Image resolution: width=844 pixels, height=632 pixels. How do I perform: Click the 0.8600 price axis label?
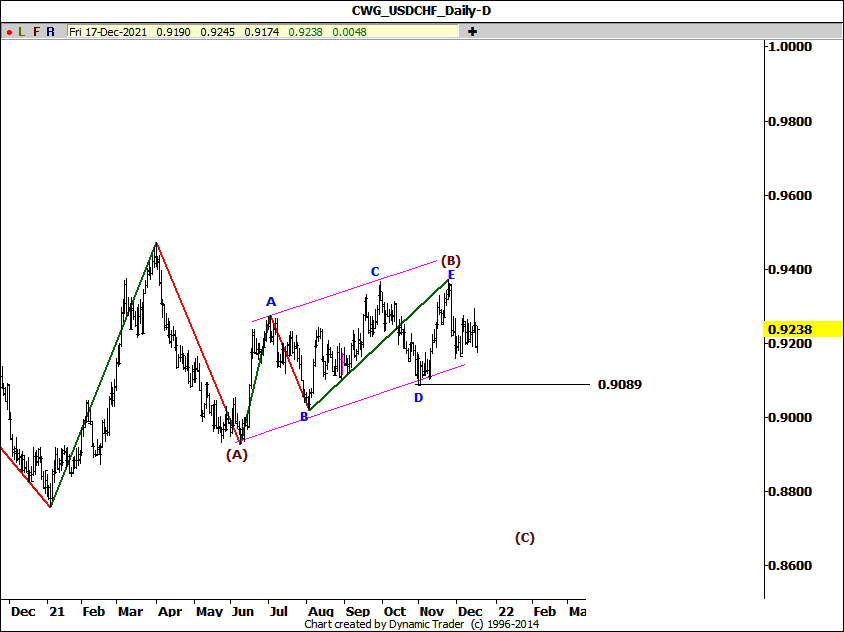click(x=790, y=566)
